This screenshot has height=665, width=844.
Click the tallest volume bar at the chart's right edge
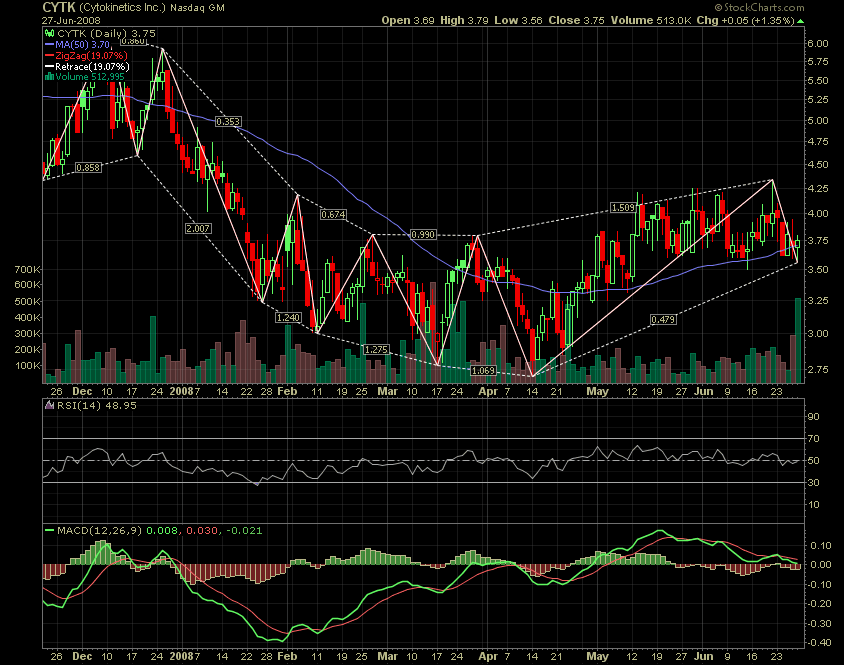[798, 340]
